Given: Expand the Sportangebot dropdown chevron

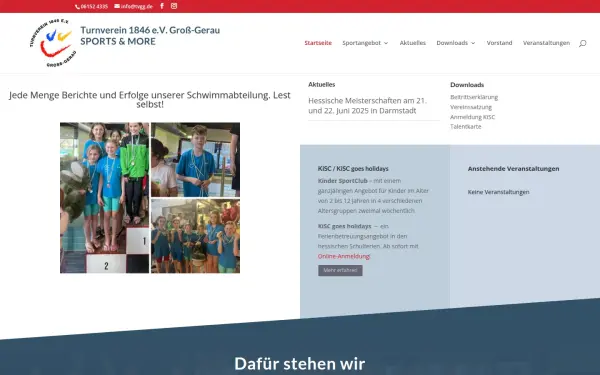Looking at the screenshot, I should coord(386,43).
